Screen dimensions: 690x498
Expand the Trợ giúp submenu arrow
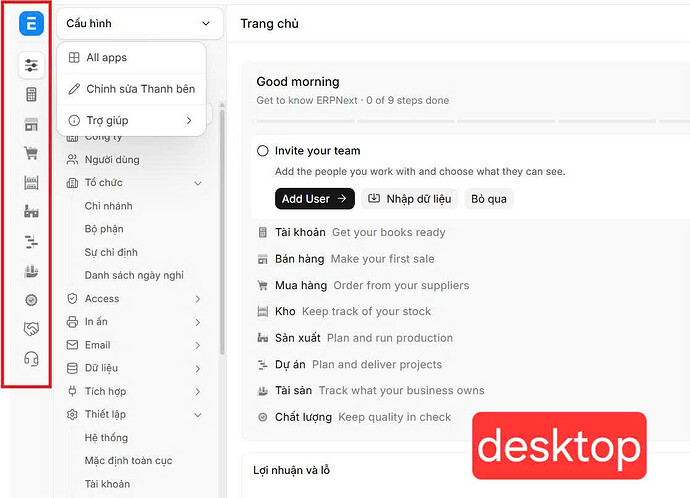(x=189, y=120)
